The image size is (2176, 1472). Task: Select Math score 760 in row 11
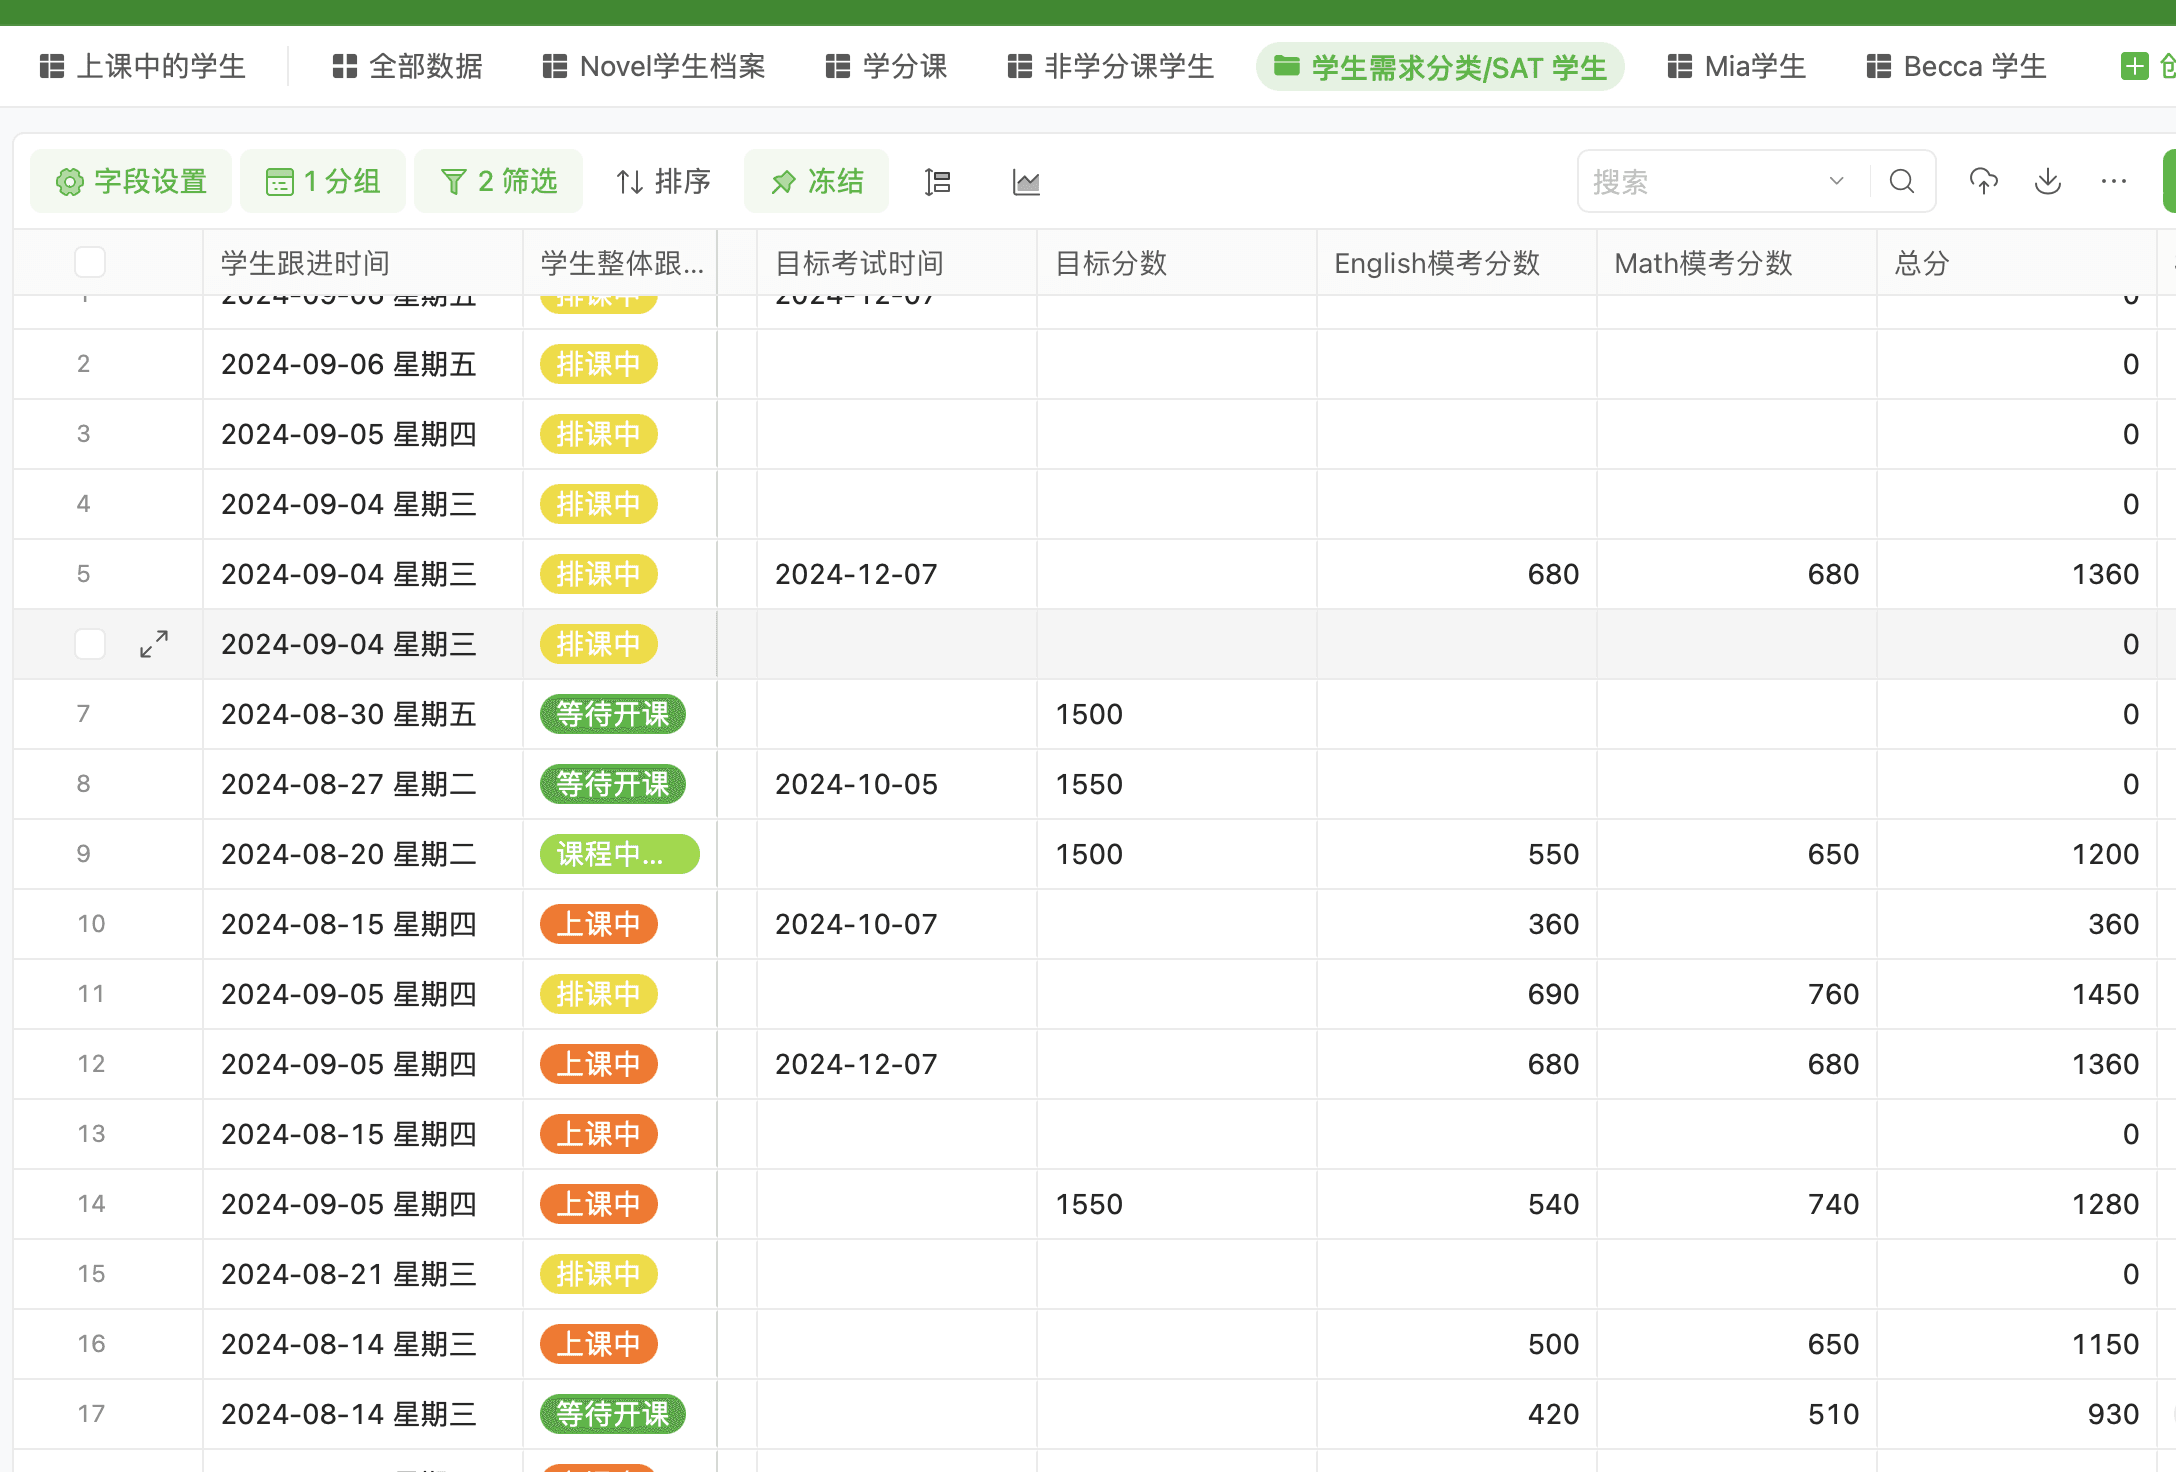1833,994
